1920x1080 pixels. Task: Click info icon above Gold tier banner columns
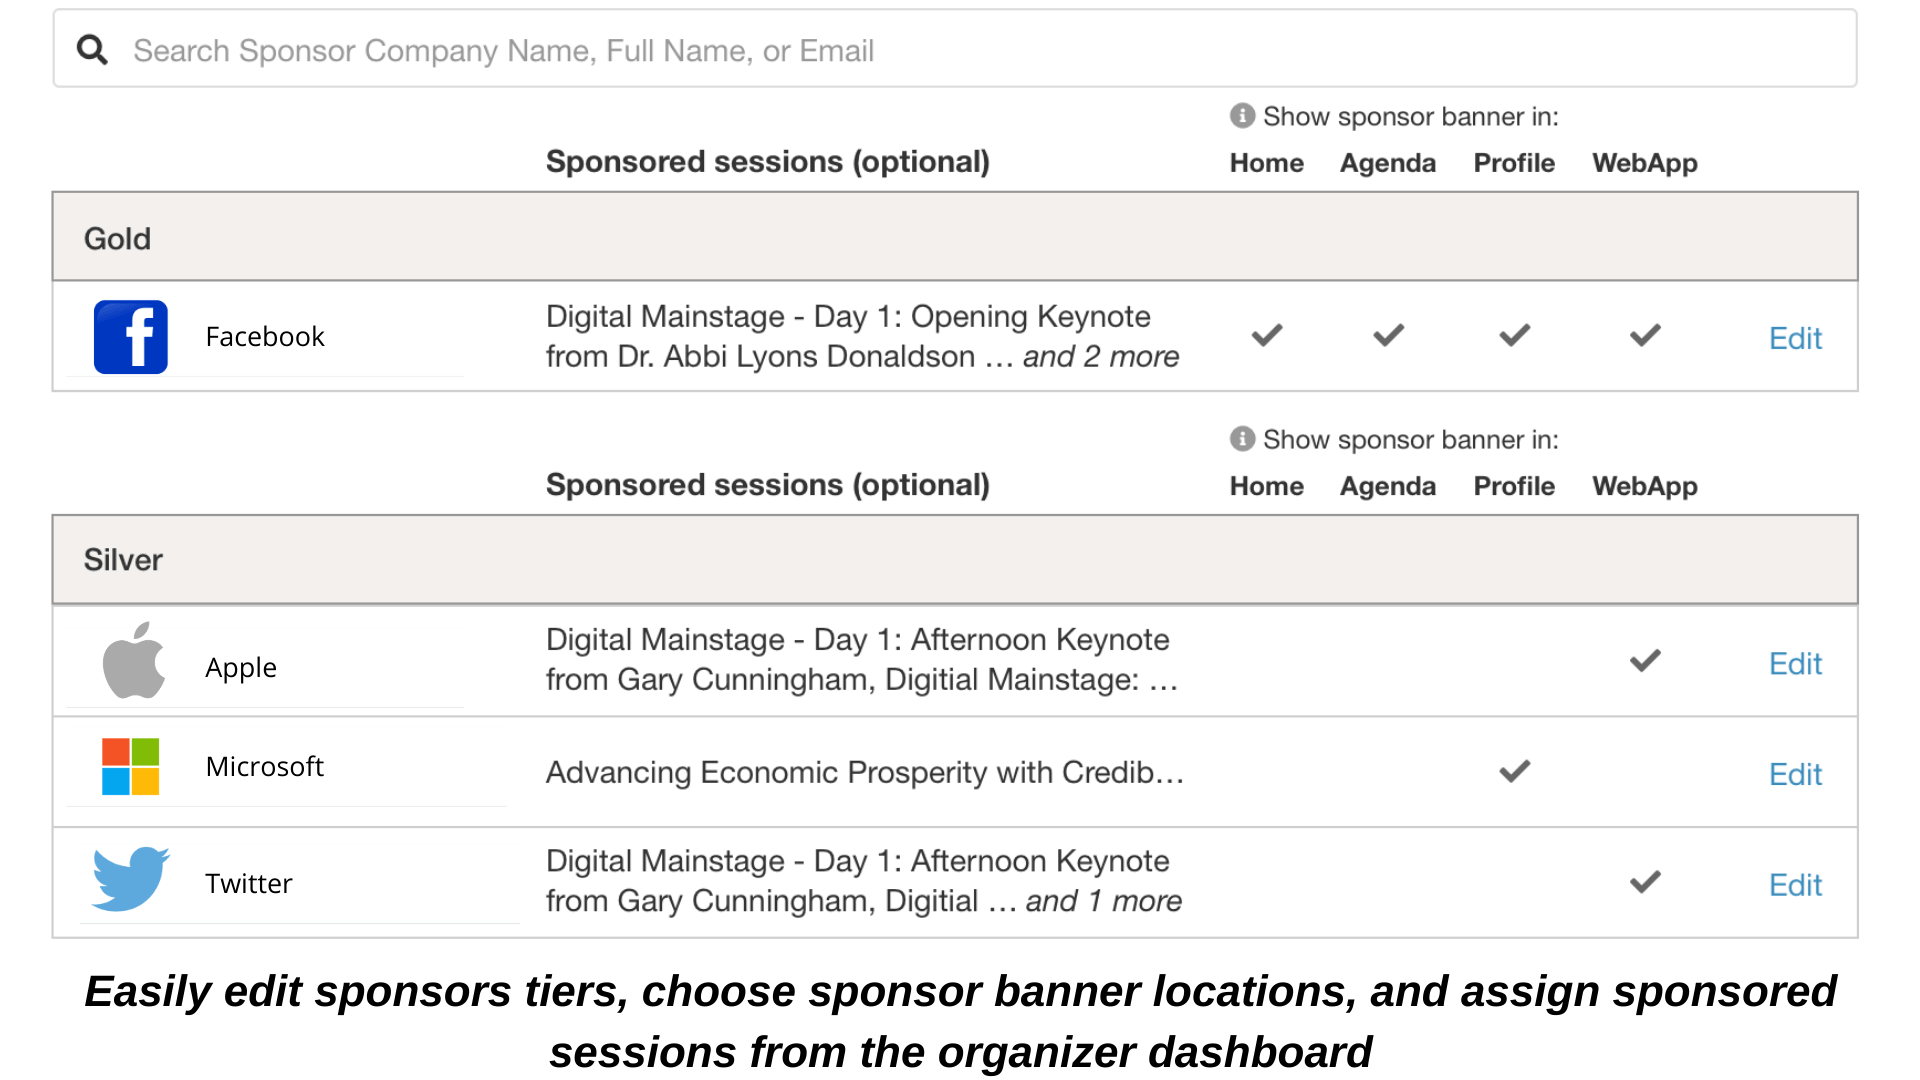1242,116
